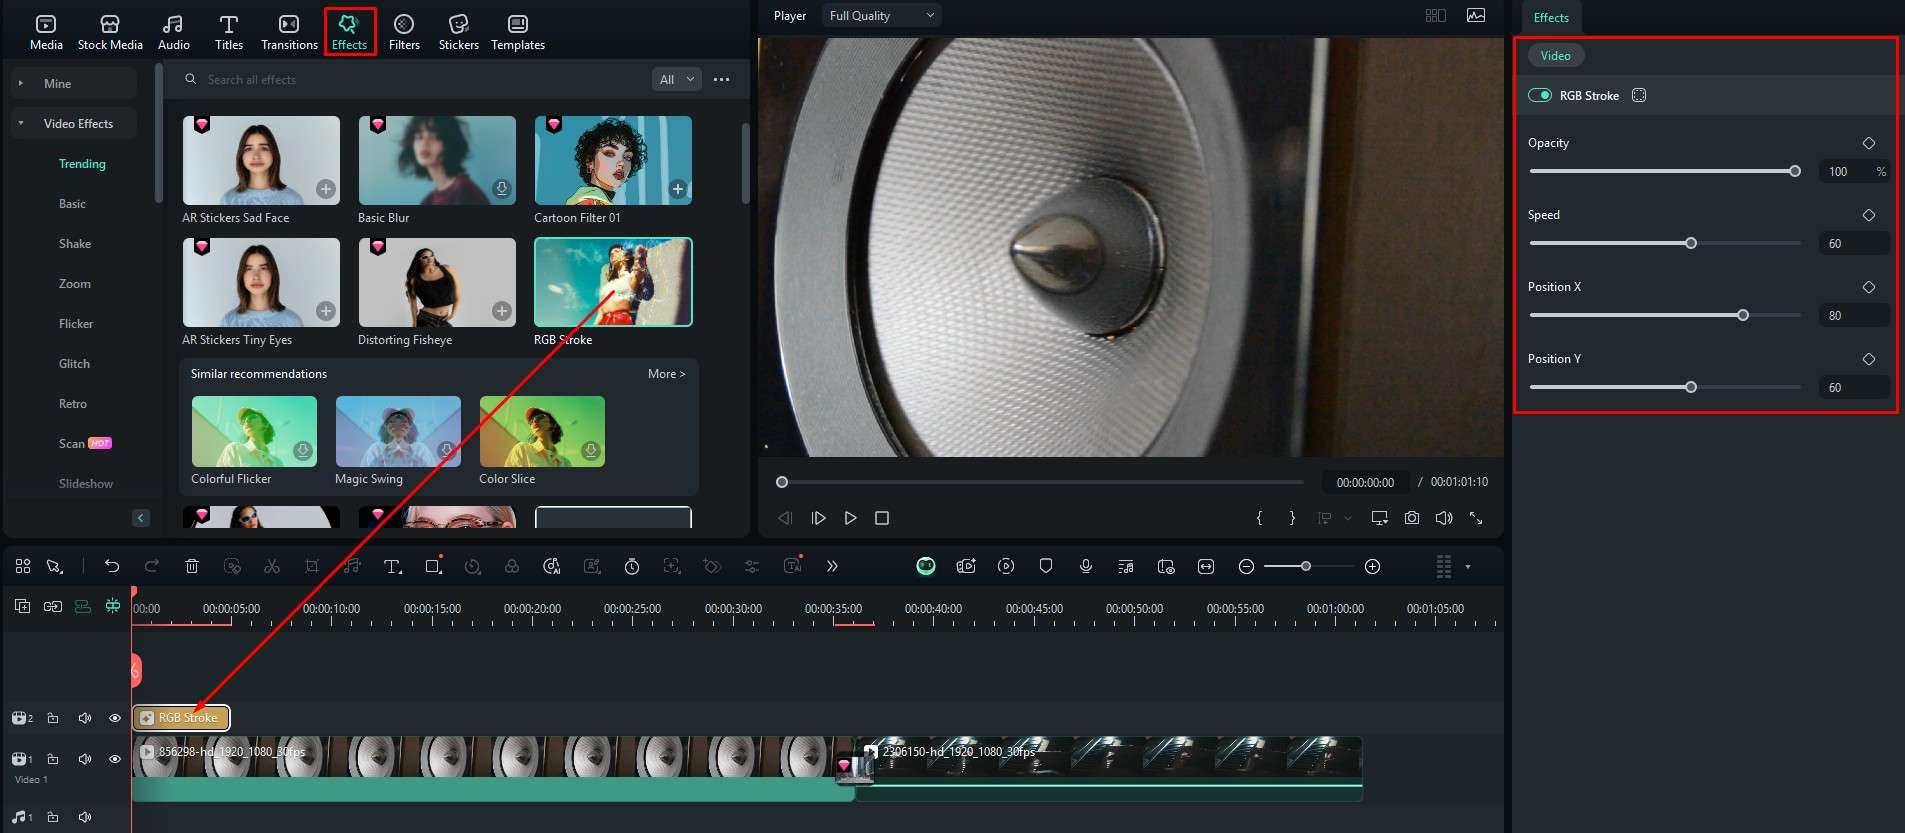Click the Position Y value field
This screenshot has width=1905, height=833.
click(x=1854, y=387)
